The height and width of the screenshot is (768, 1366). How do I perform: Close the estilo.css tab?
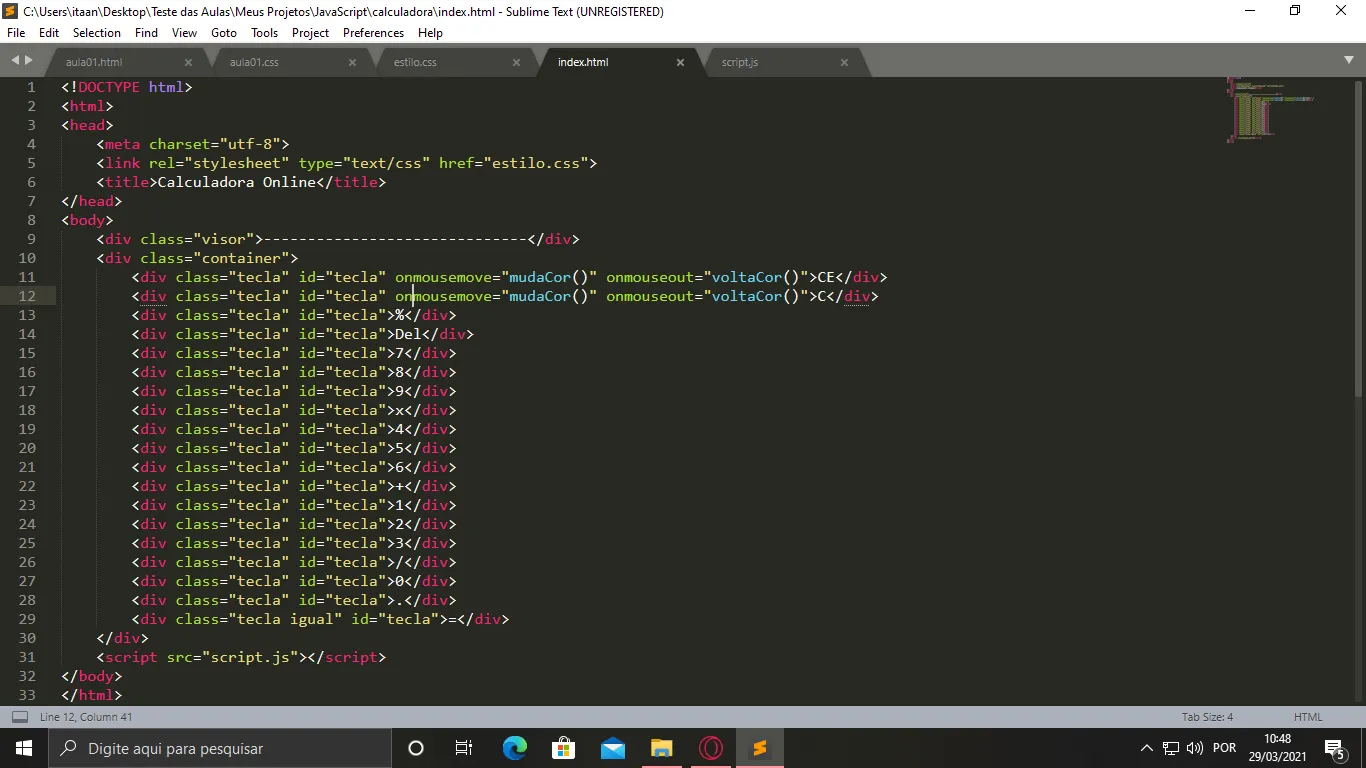point(516,62)
